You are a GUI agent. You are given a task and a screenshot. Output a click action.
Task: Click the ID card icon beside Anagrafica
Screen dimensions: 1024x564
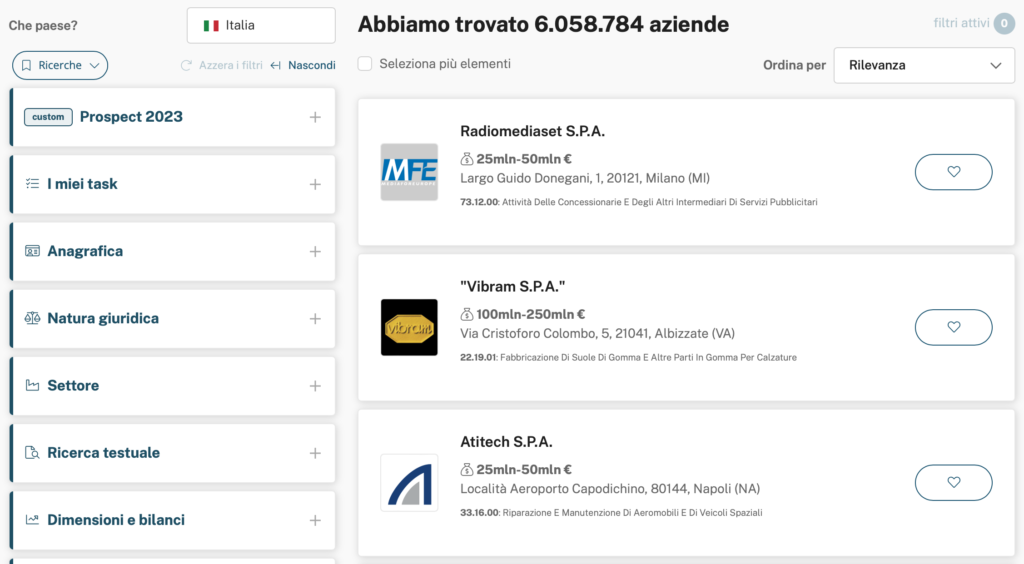32,251
